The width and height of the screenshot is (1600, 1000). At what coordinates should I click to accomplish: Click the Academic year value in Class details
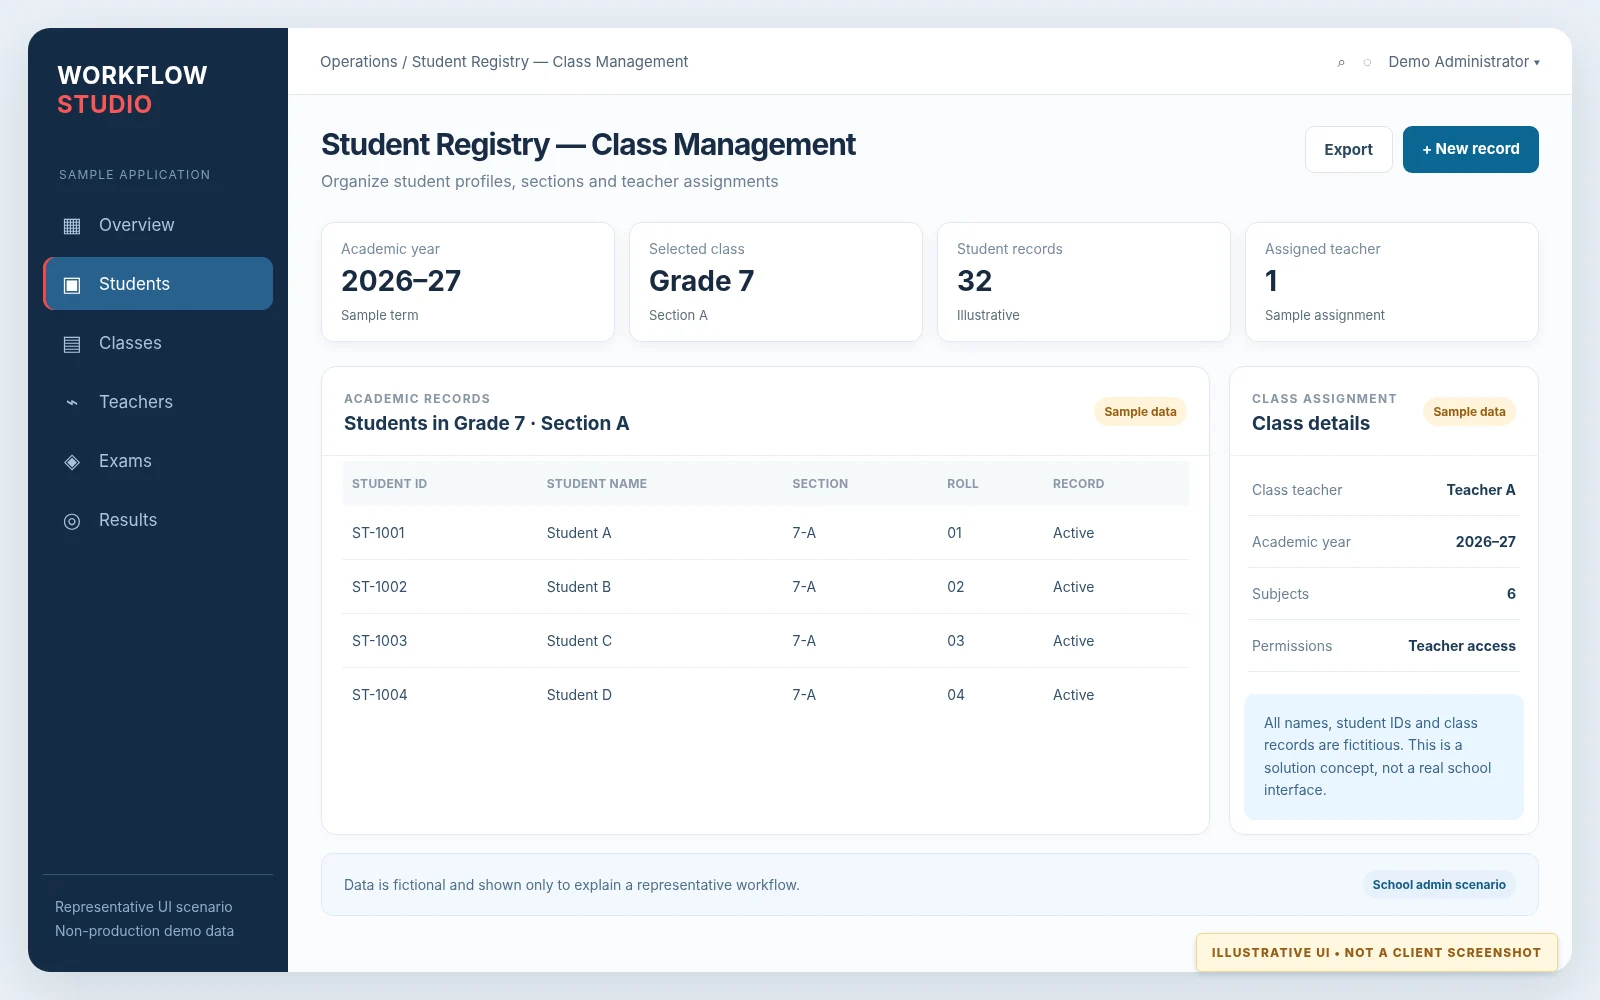tap(1486, 542)
